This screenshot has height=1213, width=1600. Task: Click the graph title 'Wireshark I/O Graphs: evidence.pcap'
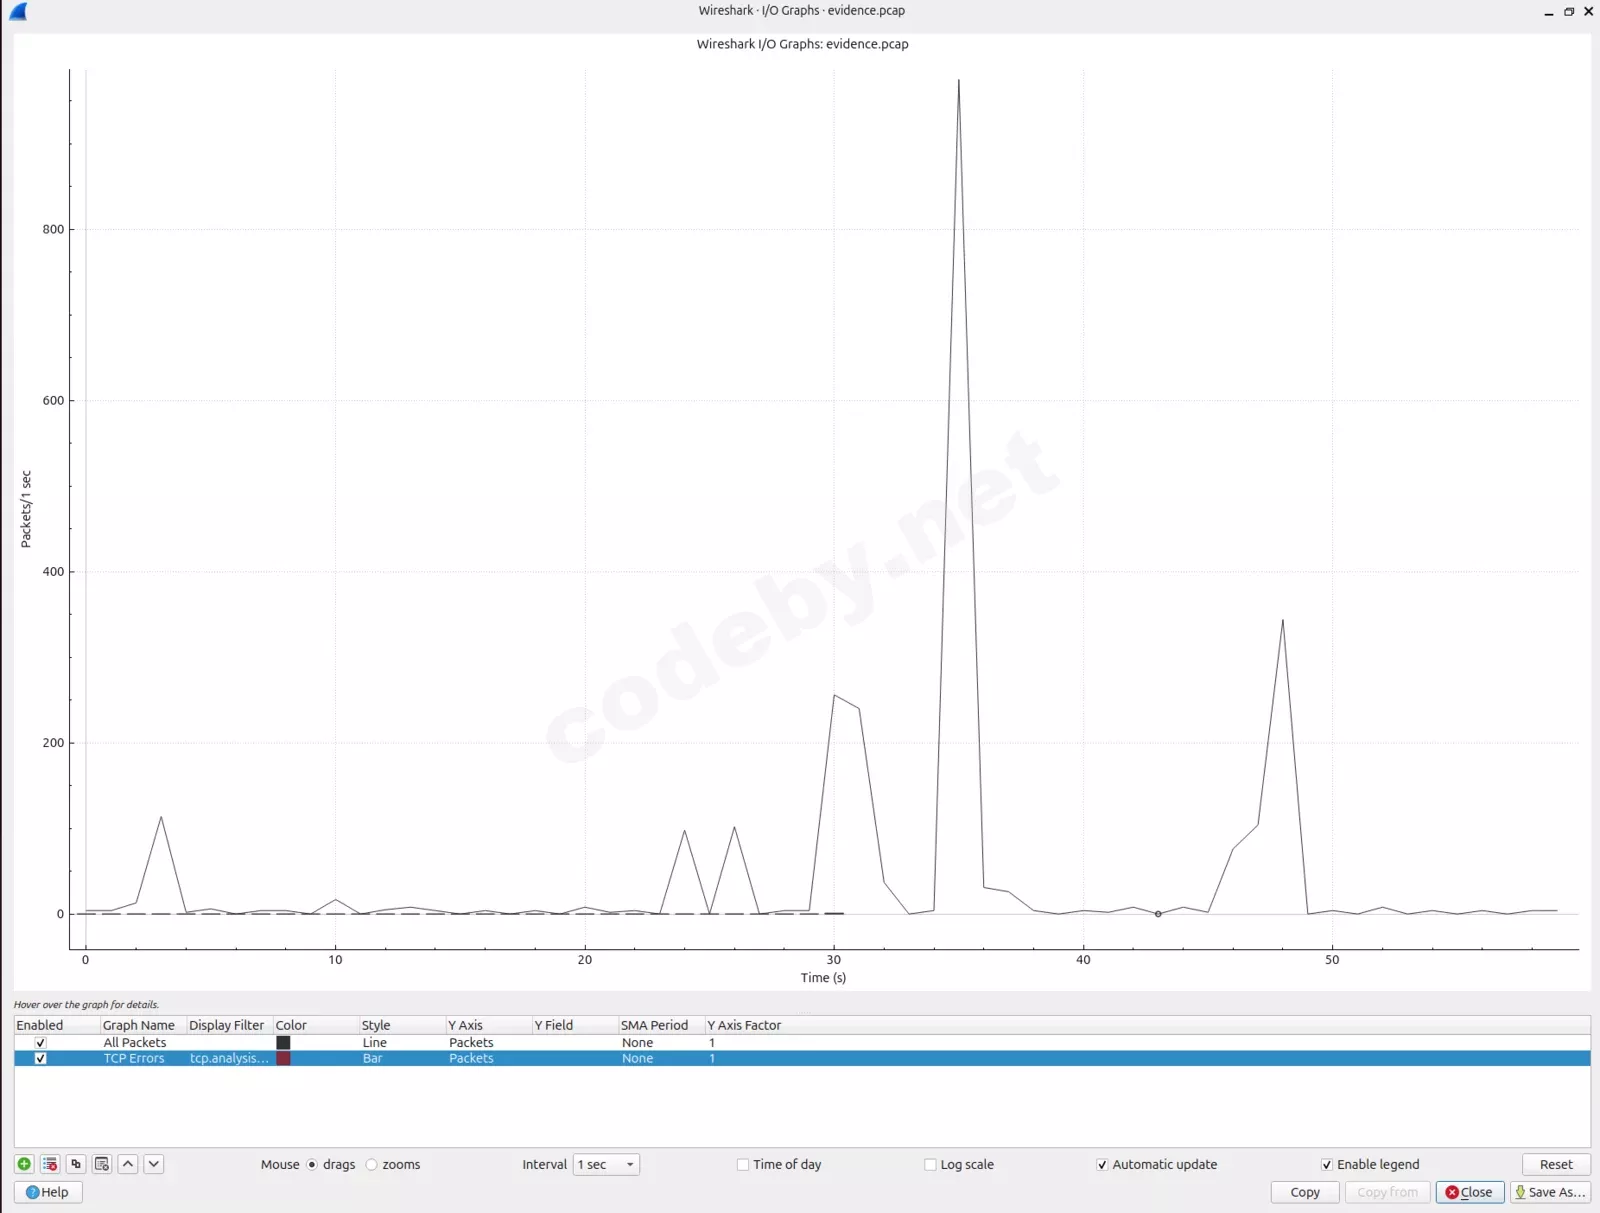802,44
